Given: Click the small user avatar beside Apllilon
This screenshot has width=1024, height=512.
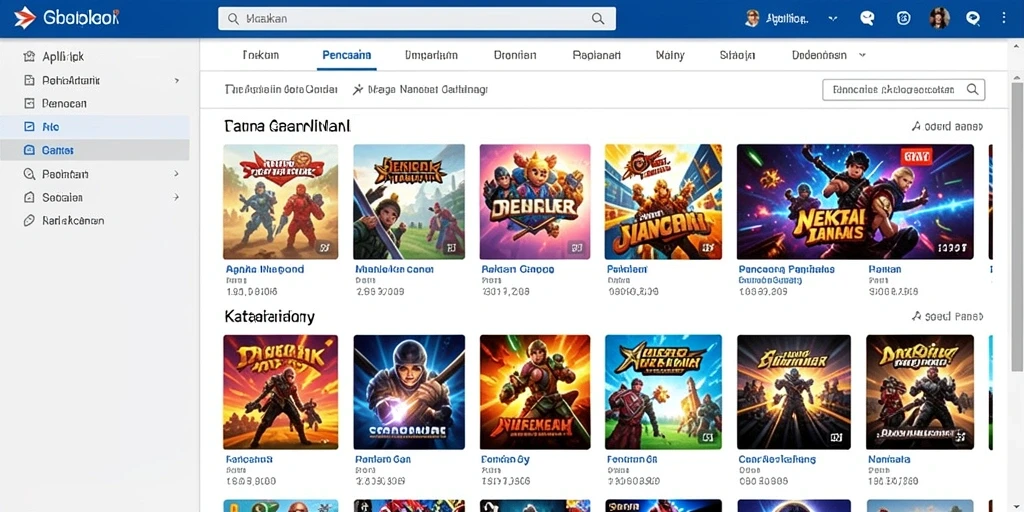Looking at the screenshot, I should point(752,18).
